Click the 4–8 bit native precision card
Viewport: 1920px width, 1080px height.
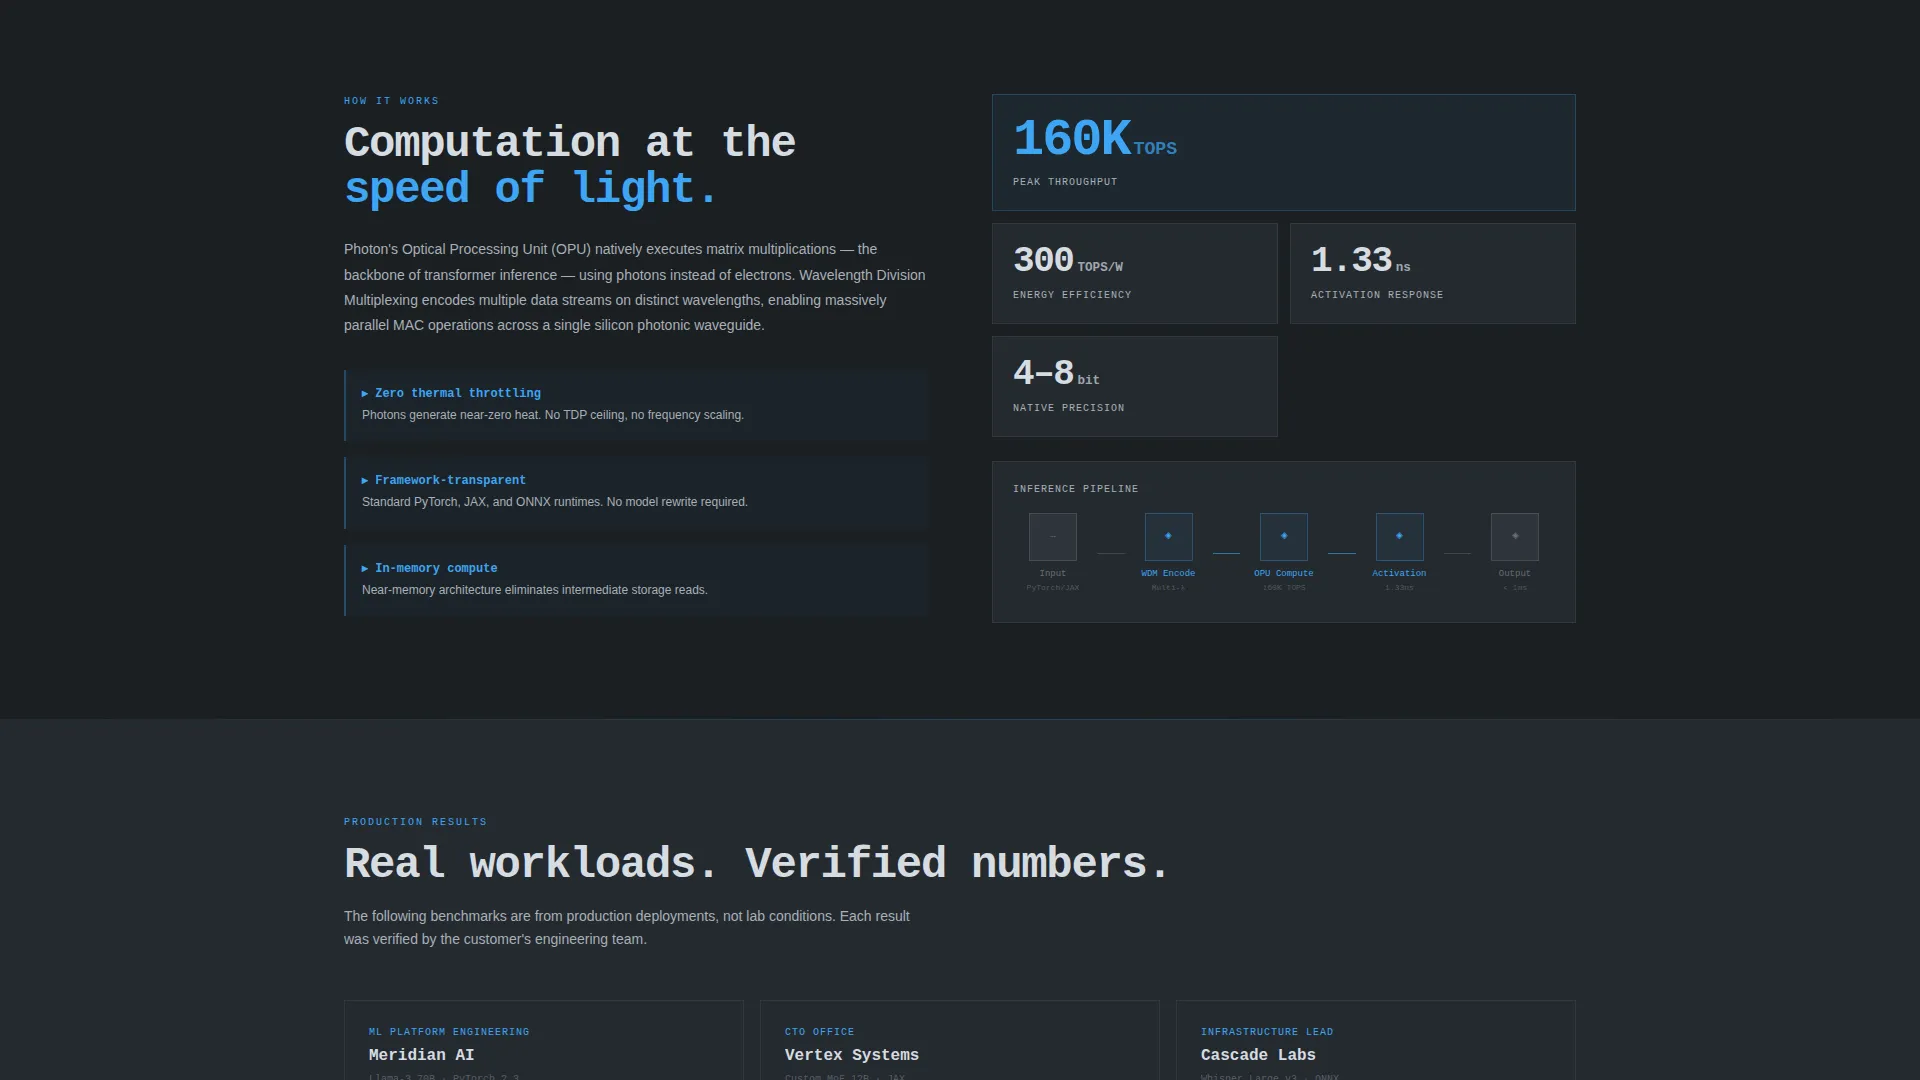(1135, 387)
